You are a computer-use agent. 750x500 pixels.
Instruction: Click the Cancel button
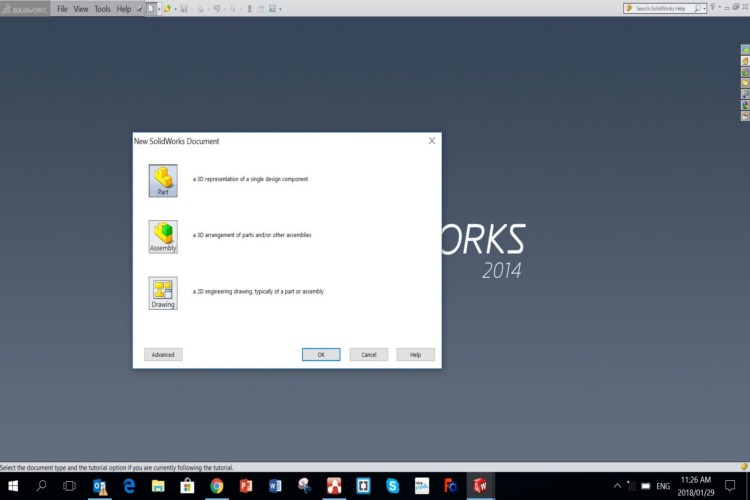[x=368, y=355]
